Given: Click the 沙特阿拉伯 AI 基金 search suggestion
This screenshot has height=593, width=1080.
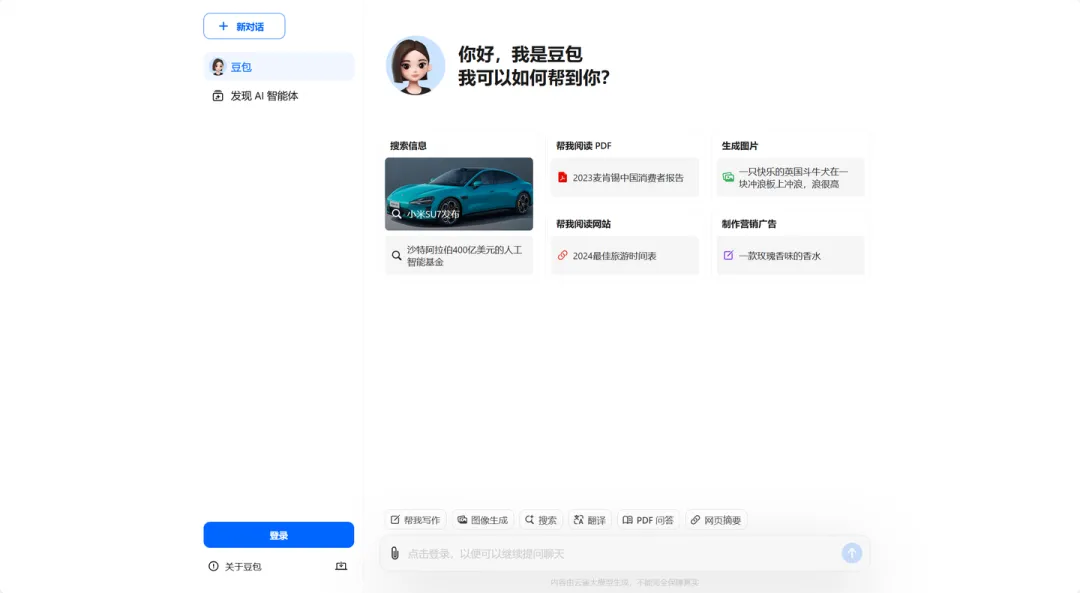Looking at the screenshot, I should coord(458,255).
